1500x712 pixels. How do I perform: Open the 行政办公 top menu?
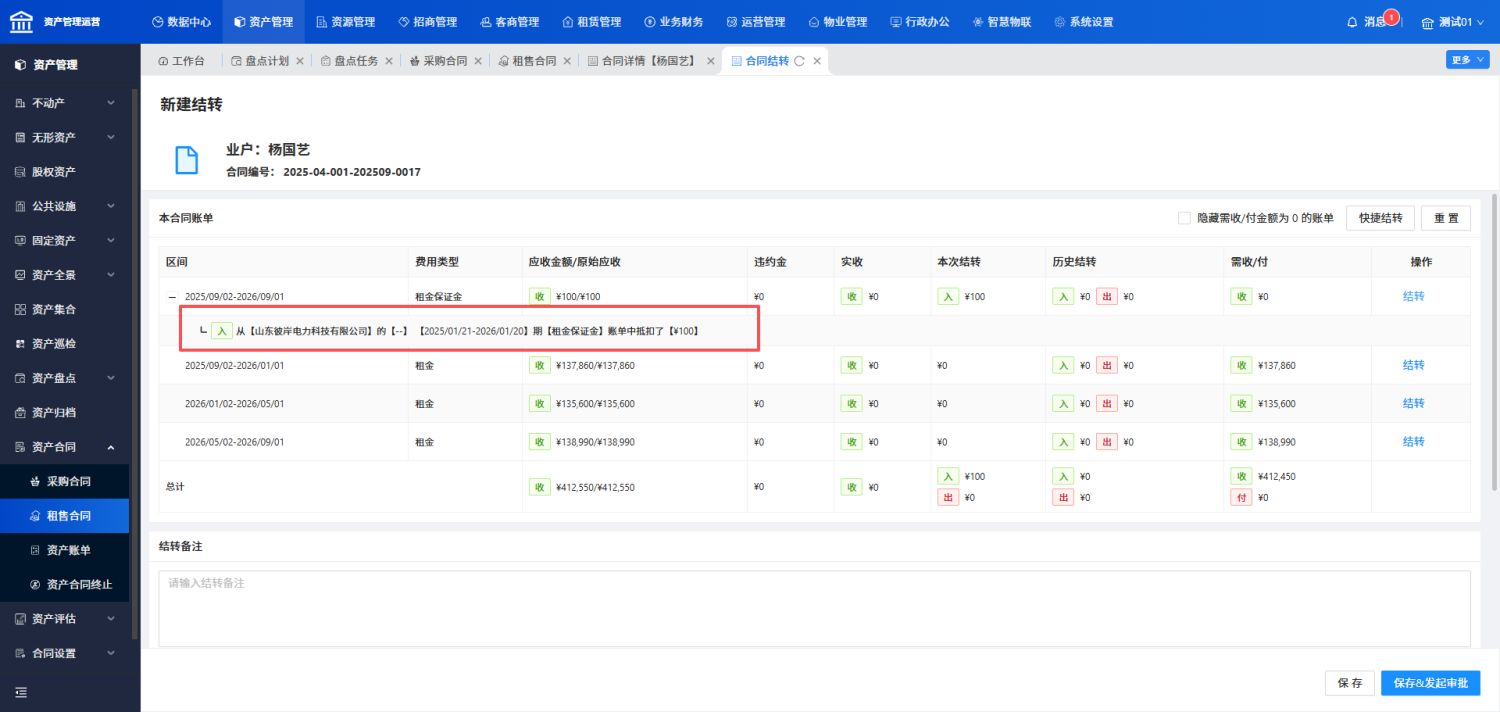pyautogui.click(x=919, y=22)
